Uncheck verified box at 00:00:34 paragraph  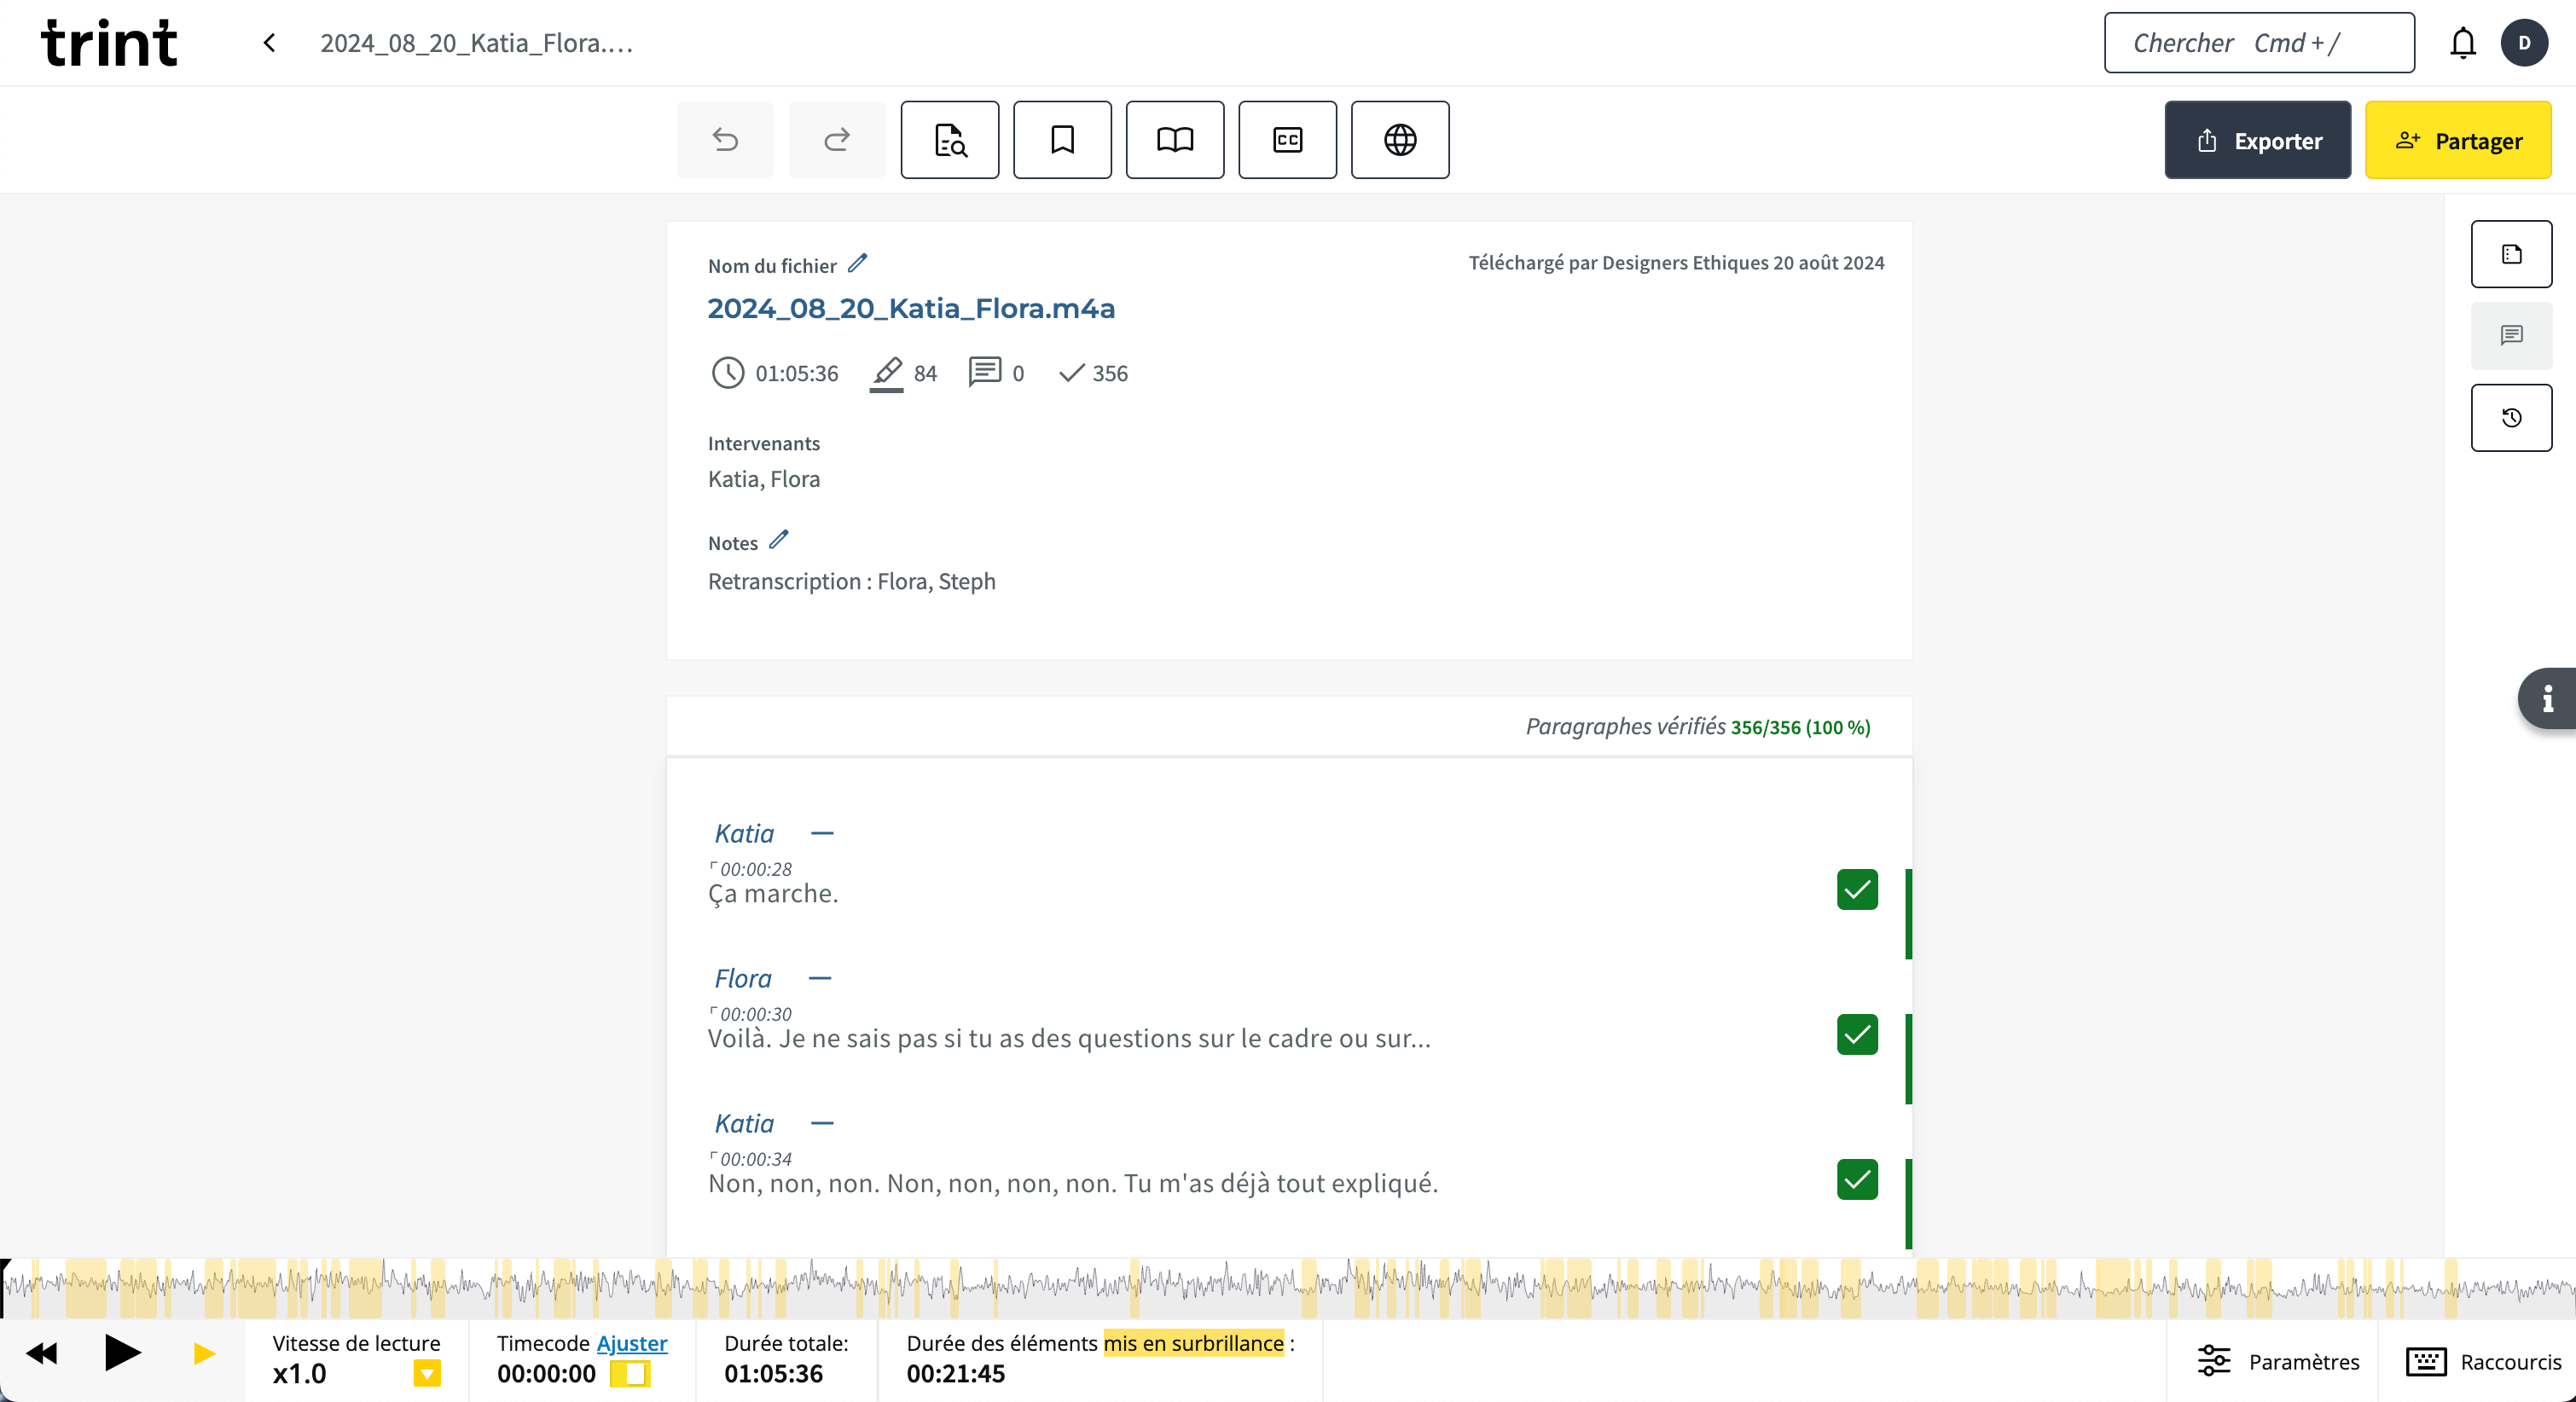point(1856,1180)
